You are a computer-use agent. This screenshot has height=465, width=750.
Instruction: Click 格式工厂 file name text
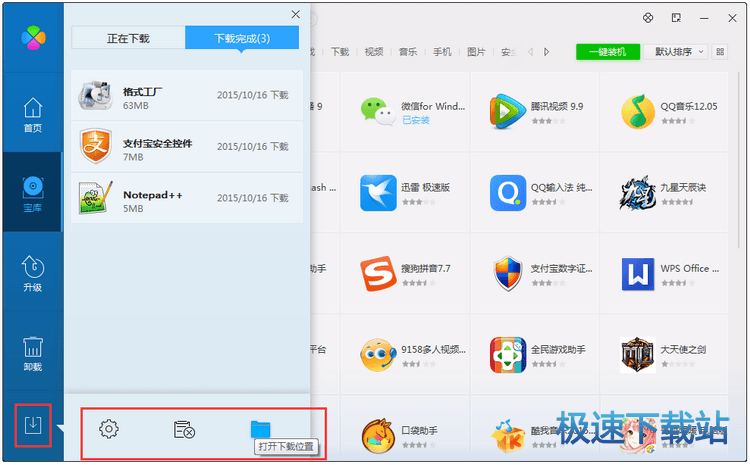click(143, 92)
